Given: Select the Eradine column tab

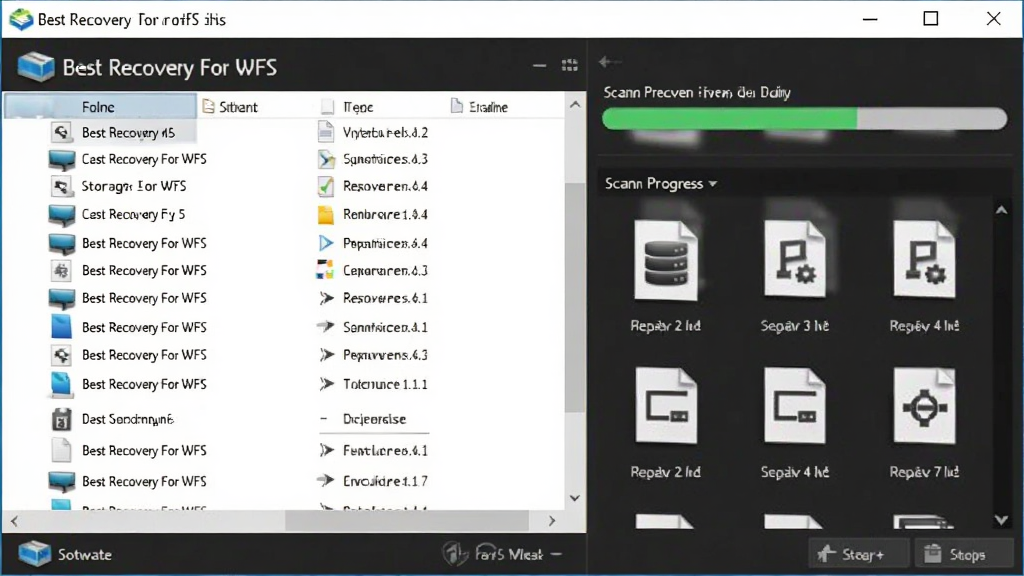Looking at the screenshot, I should [479, 106].
